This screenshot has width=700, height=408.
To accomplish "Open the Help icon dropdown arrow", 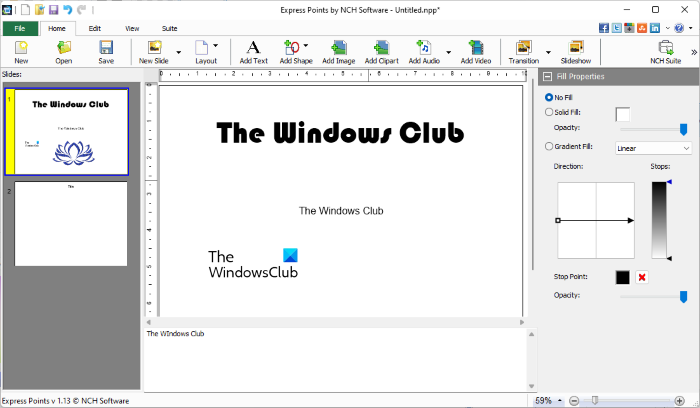I will (x=690, y=28).
